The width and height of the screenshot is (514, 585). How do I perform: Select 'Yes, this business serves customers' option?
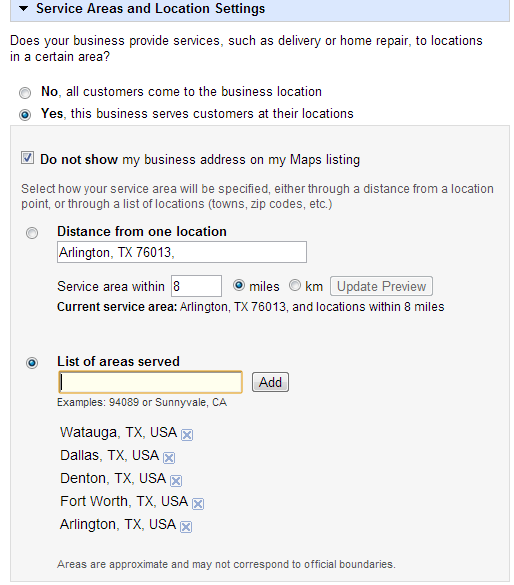click(x=25, y=115)
